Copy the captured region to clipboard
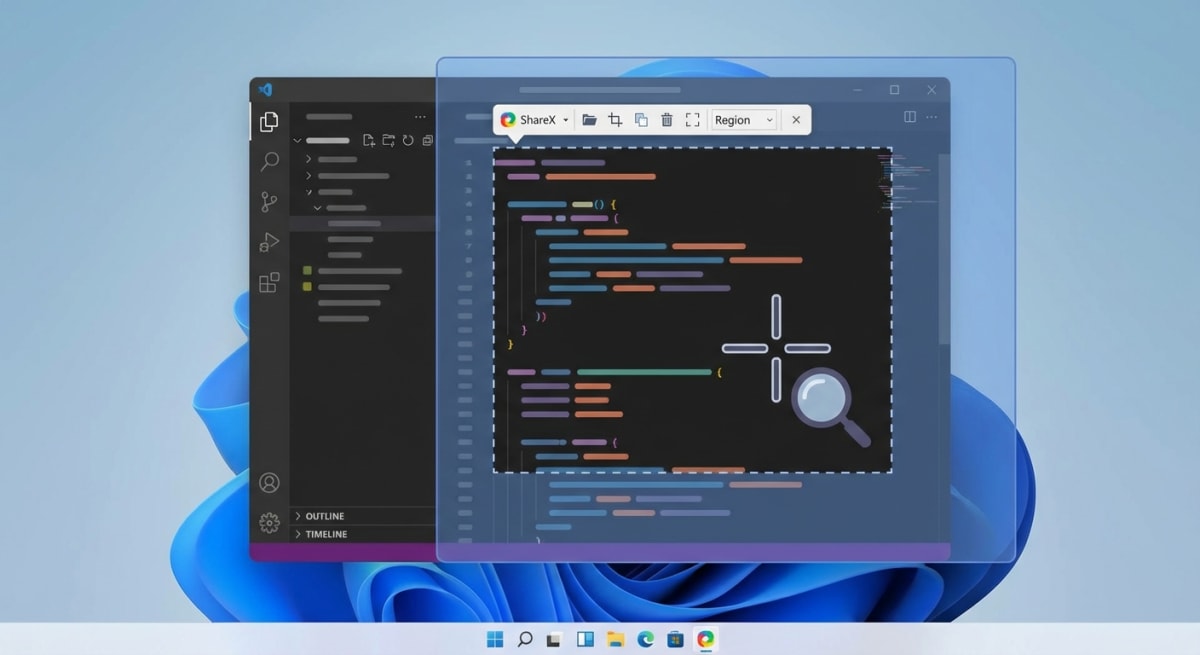This screenshot has height=655, width=1200. (x=640, y=119)
